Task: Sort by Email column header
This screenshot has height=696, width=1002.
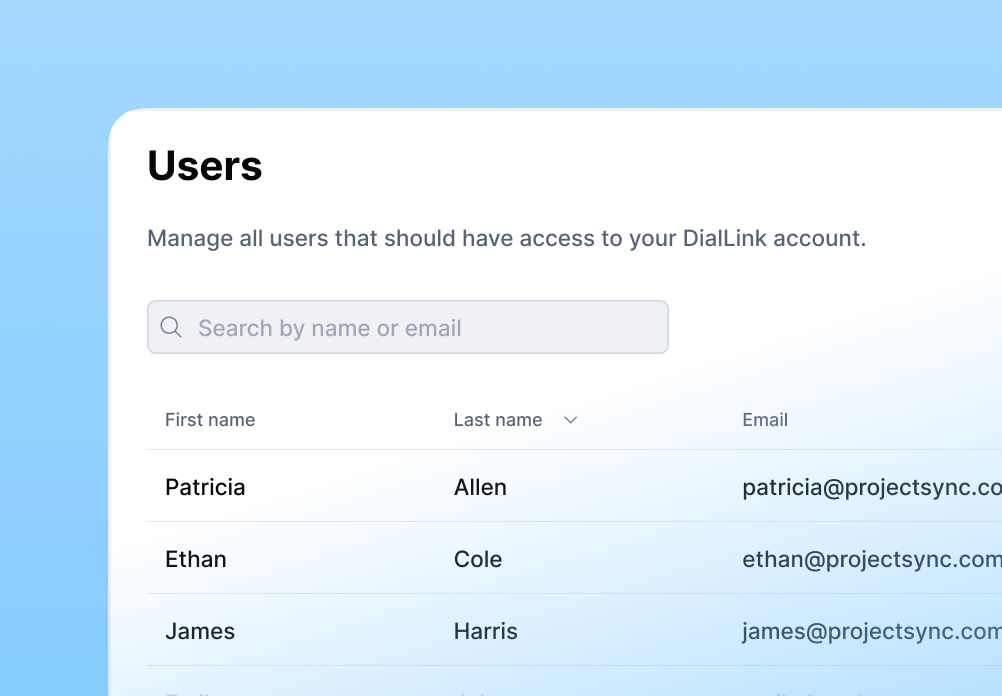Action: click(x=765, y=420)
